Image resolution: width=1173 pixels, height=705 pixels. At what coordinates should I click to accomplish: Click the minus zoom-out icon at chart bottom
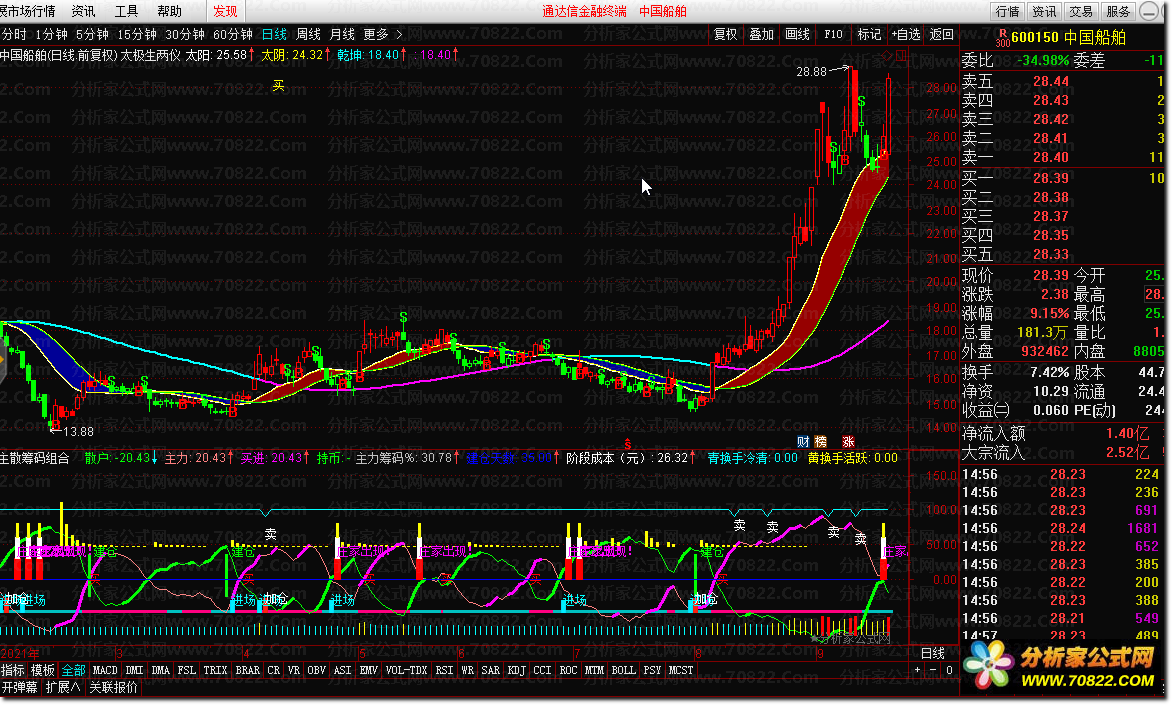tap(933, 670)
